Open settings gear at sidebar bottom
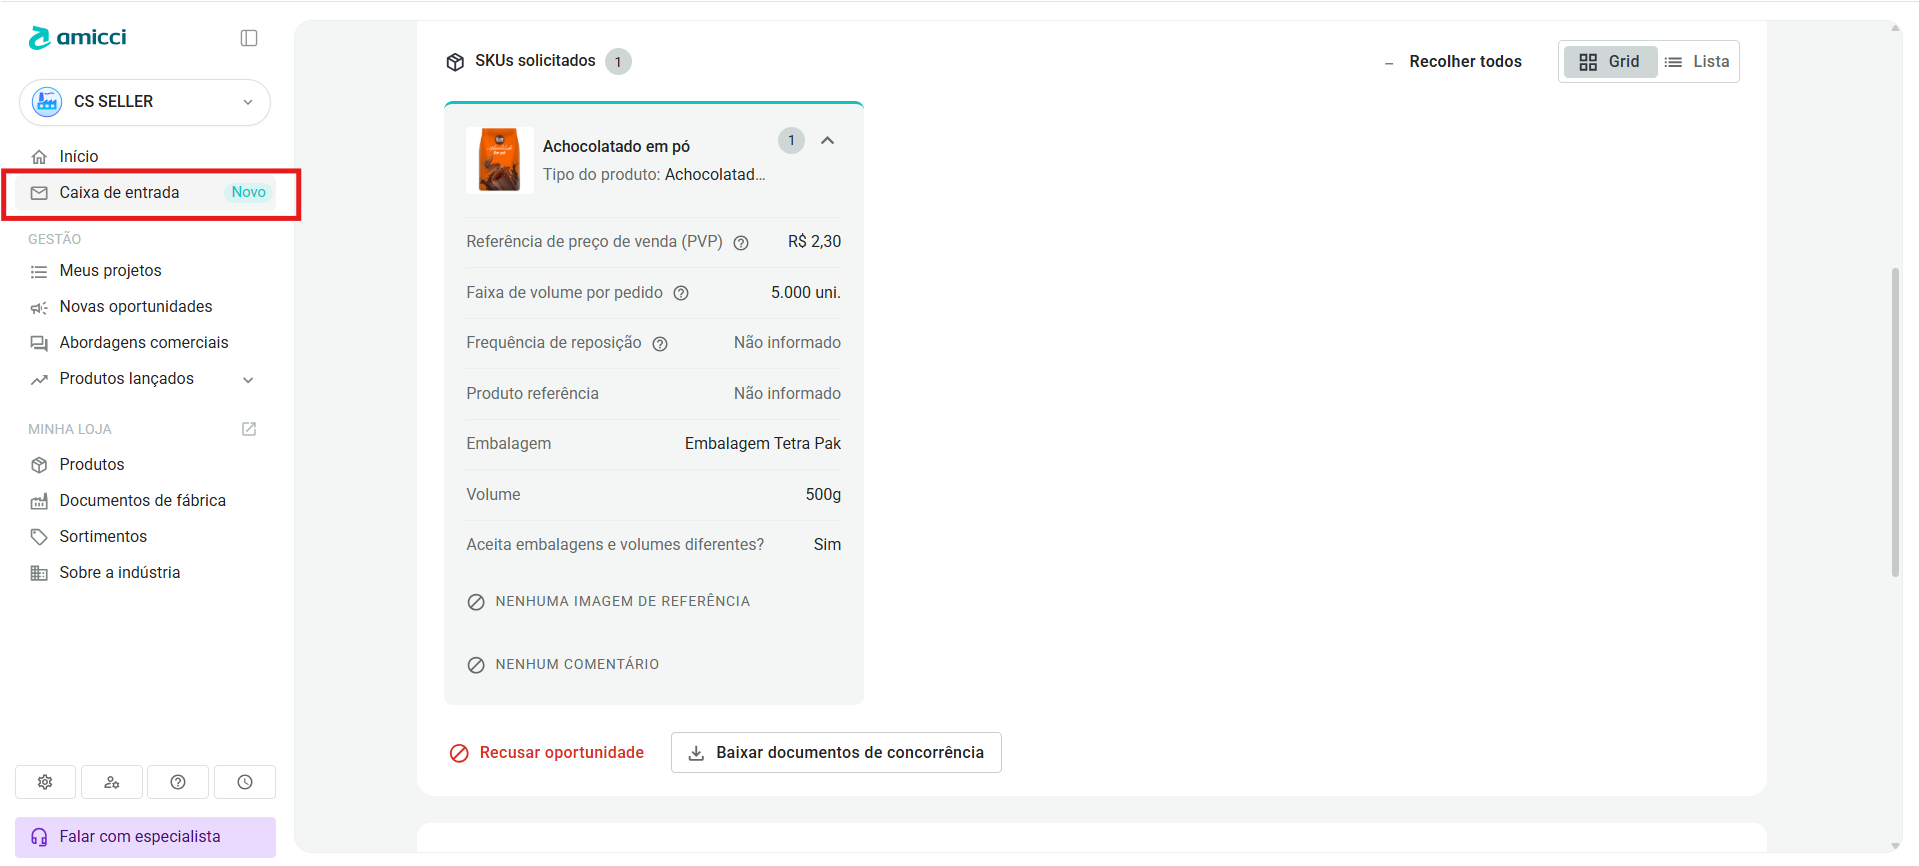The width and height of the screenshot is (1919, 866). [45, 782]
